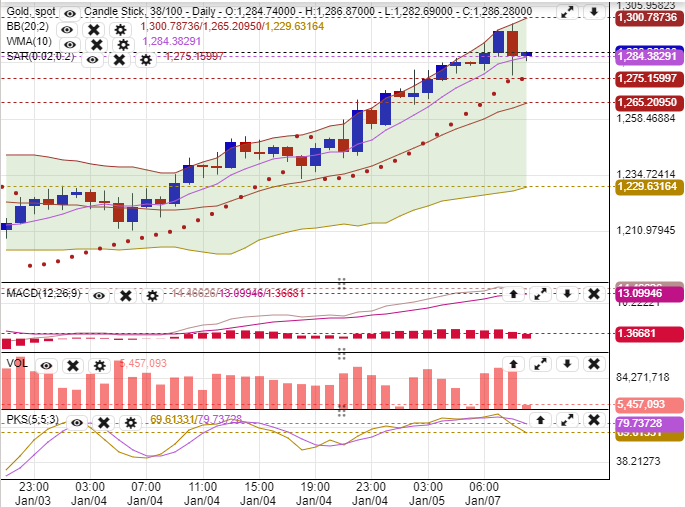685x507 pixels.
Task: Open the SAR indicator settings gear
Action: pyautogui.click(x=145, y=60)
